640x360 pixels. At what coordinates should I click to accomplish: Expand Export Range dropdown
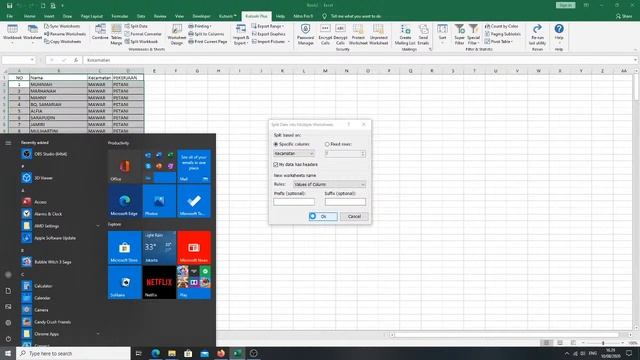click(x=268, y=26)
